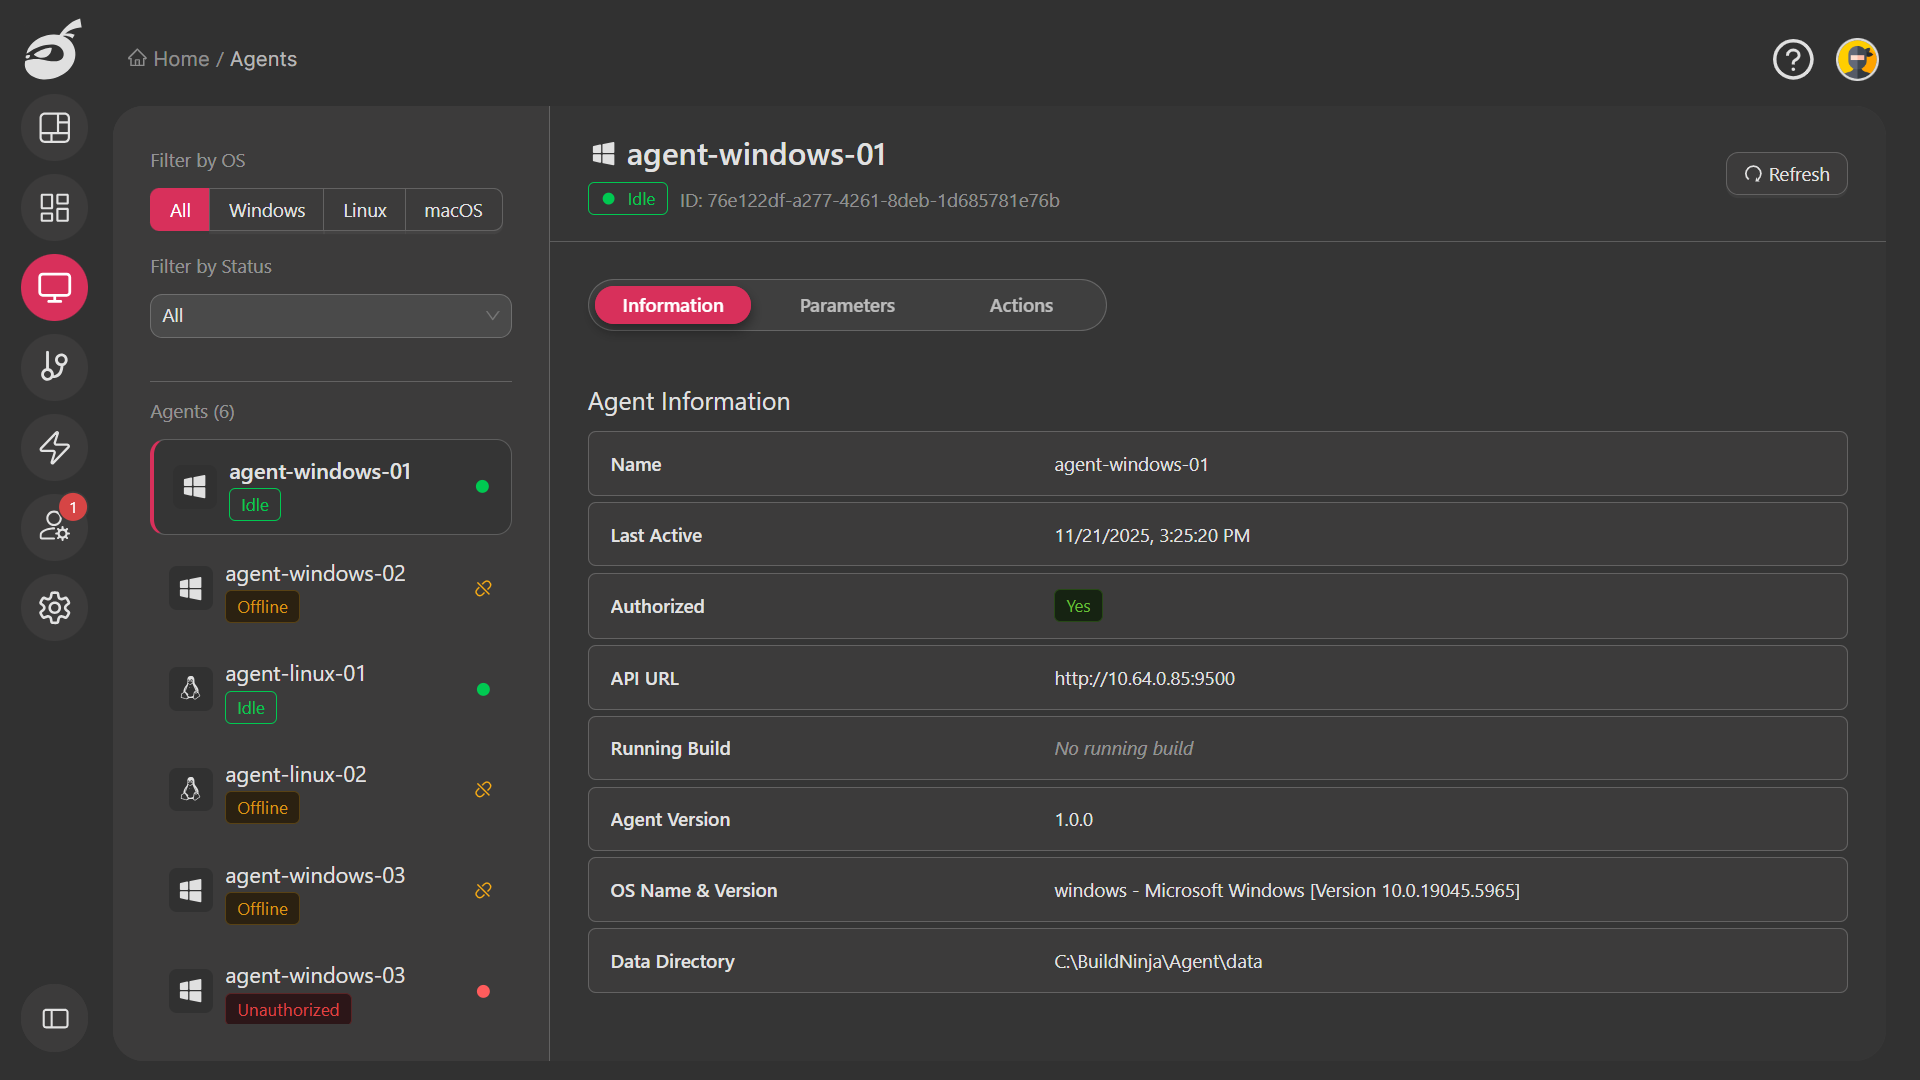Select the offline agent-windows-02

pyautogui.click(x=330, y=588)
